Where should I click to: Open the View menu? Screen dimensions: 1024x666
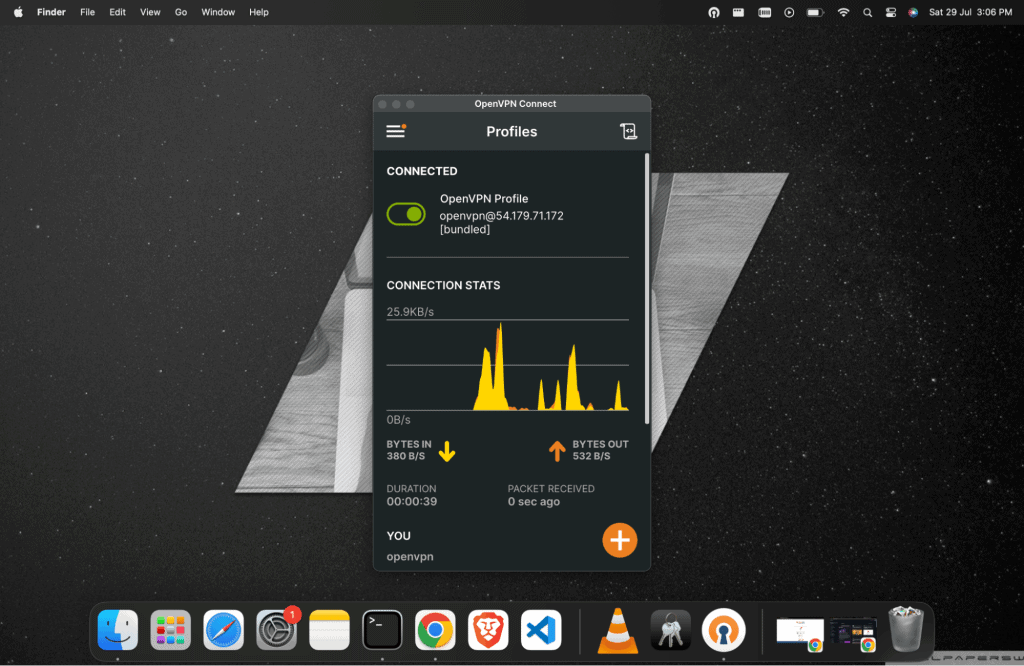click(x=150, y=12)
